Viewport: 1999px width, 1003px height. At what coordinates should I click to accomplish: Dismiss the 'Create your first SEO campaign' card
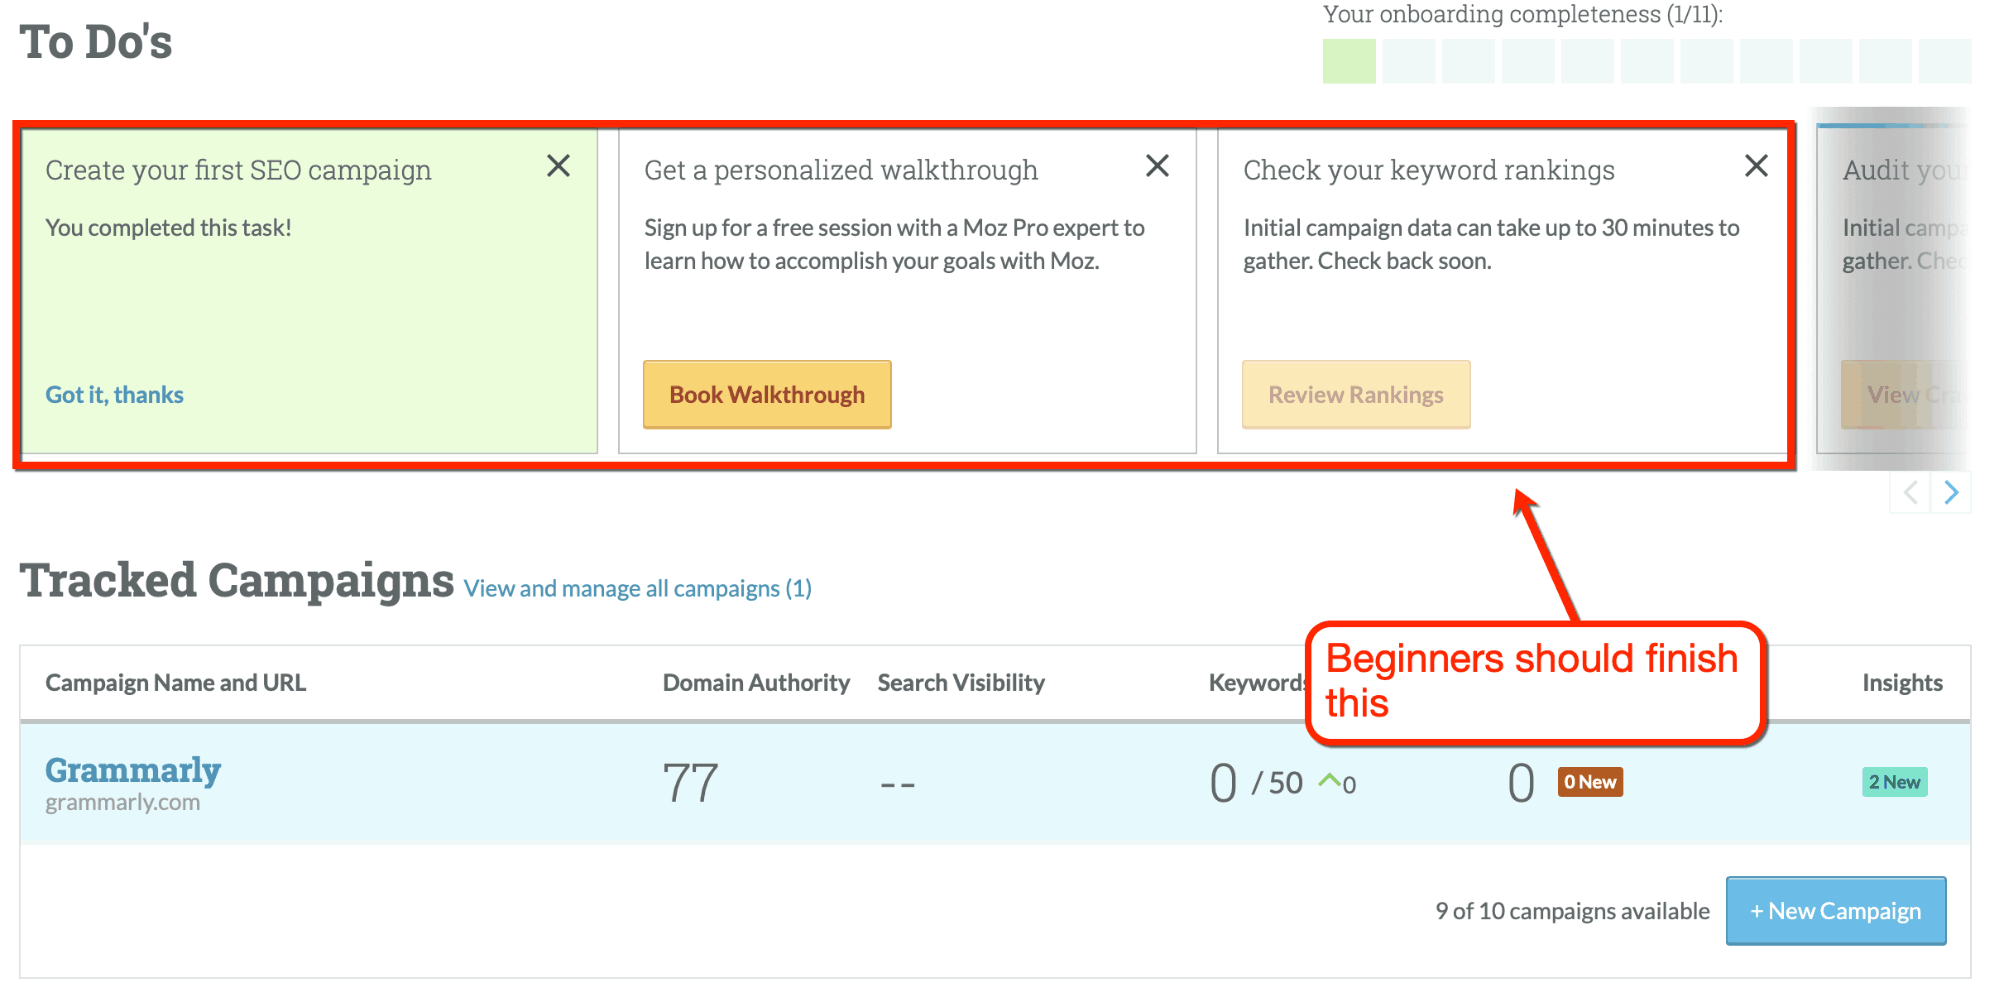(558, 166)
